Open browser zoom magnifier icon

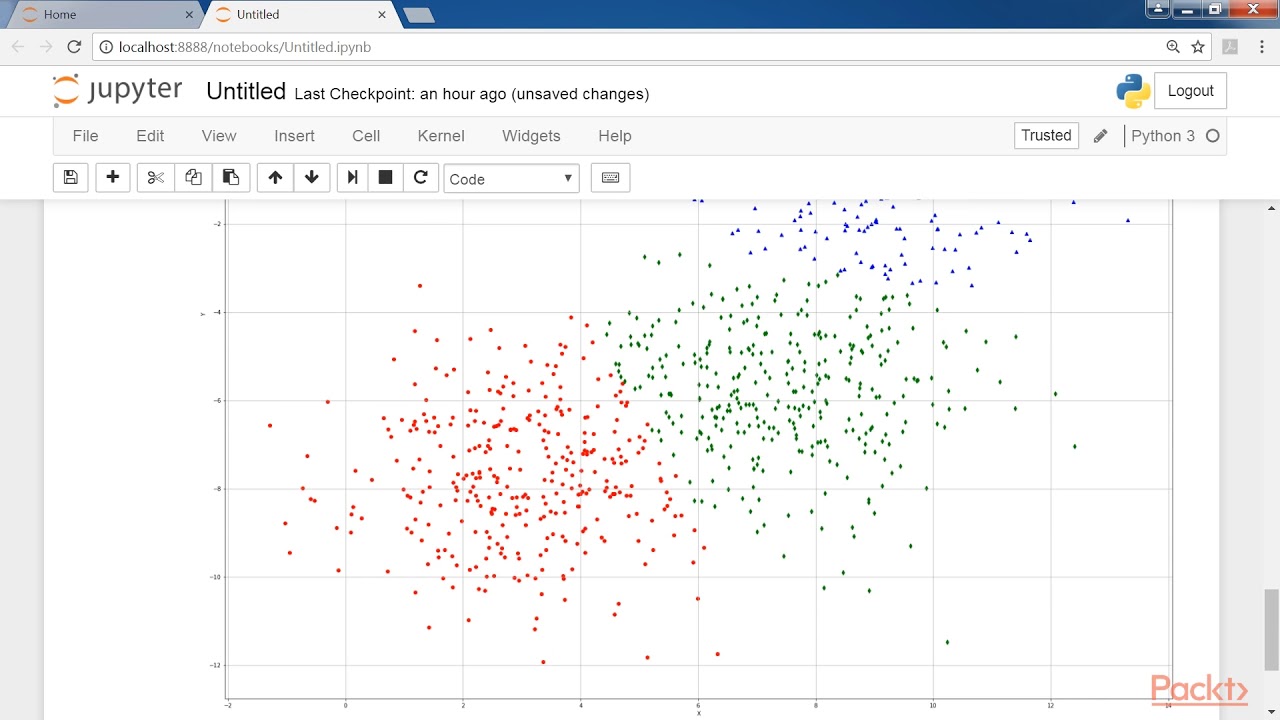pyautogui.click(x=1173, y=47)
